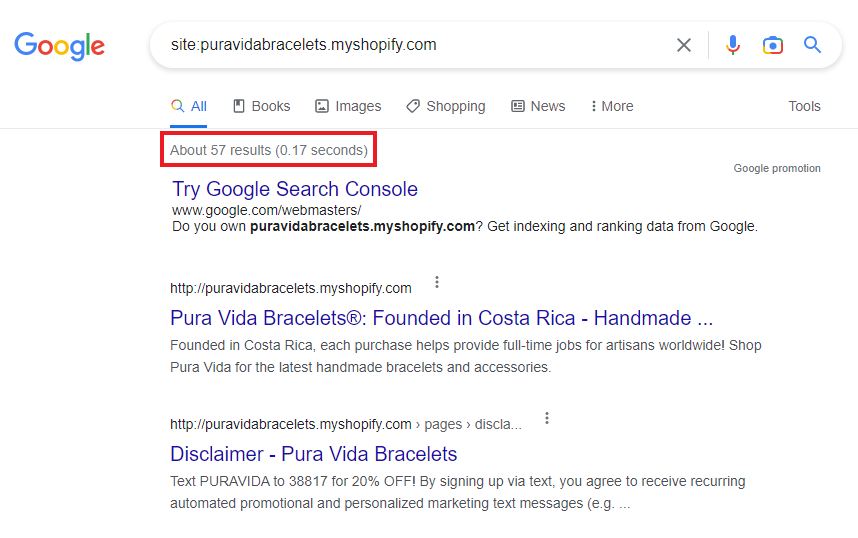Click the 'Text PURAVIDA to 38817' snippet

457,492
